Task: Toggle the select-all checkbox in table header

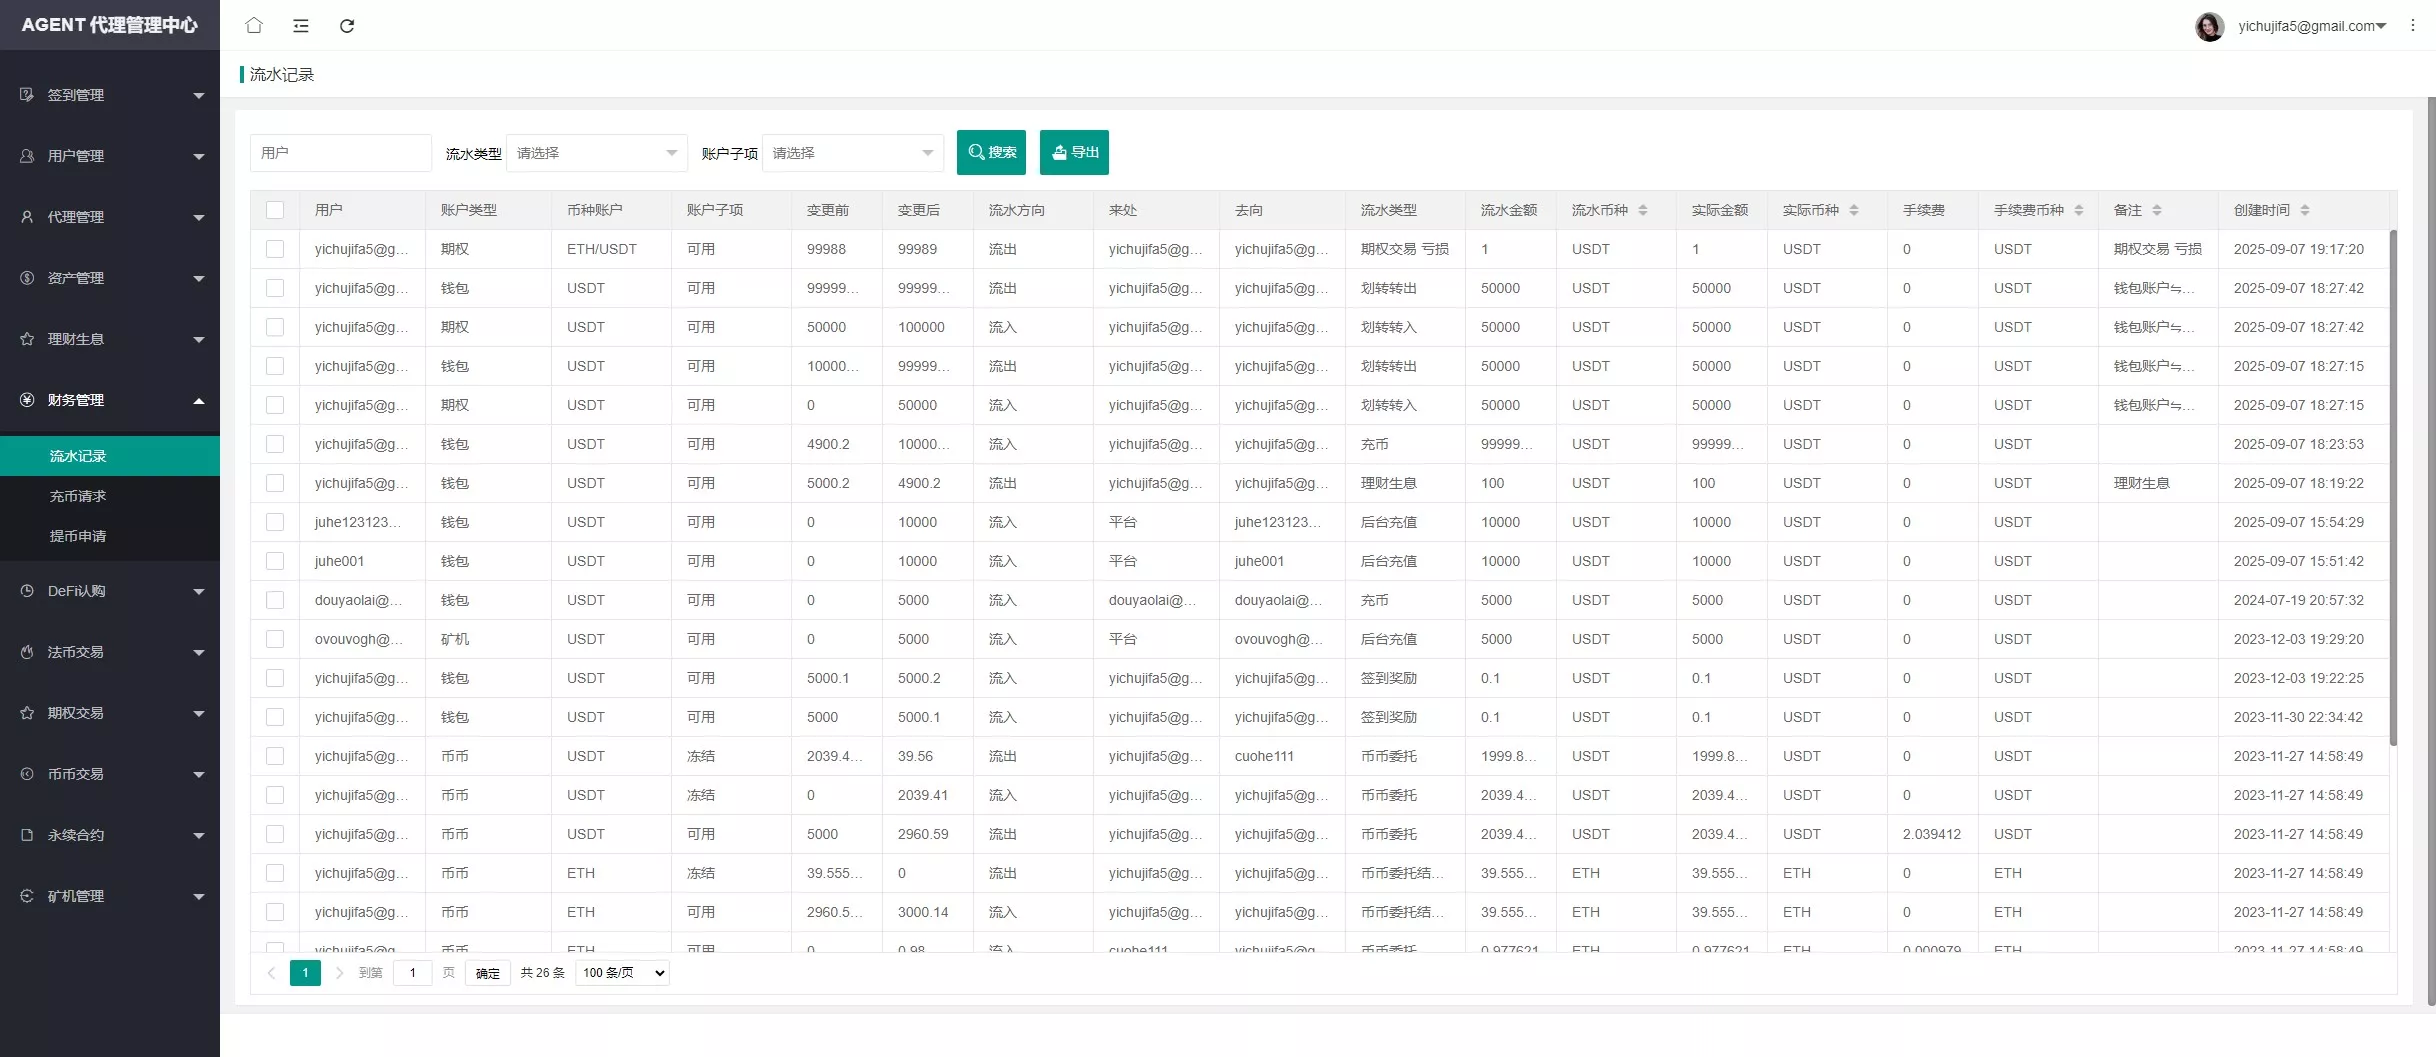Action: pyautogui.click(x=275, y=210)
